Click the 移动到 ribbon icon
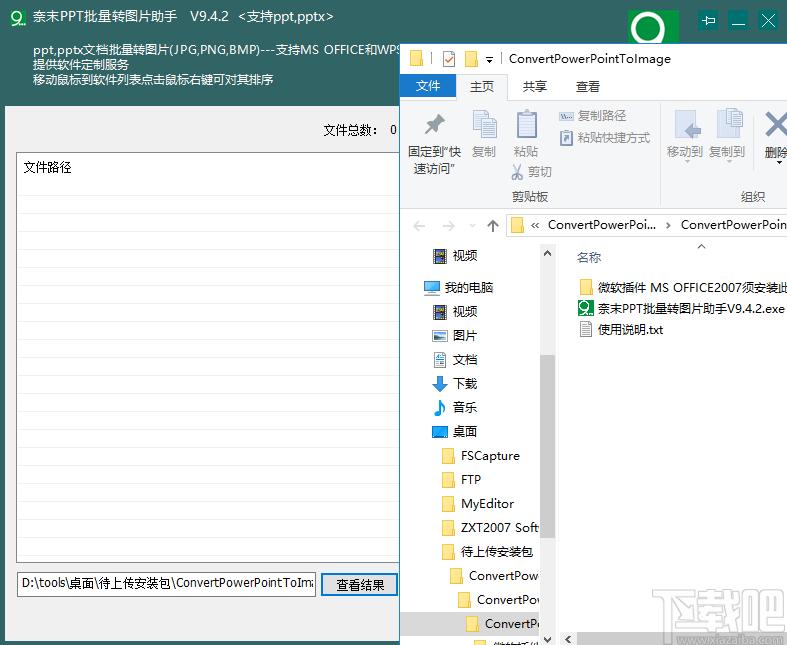This screenshot has width=787, height=645. point(687,124)
